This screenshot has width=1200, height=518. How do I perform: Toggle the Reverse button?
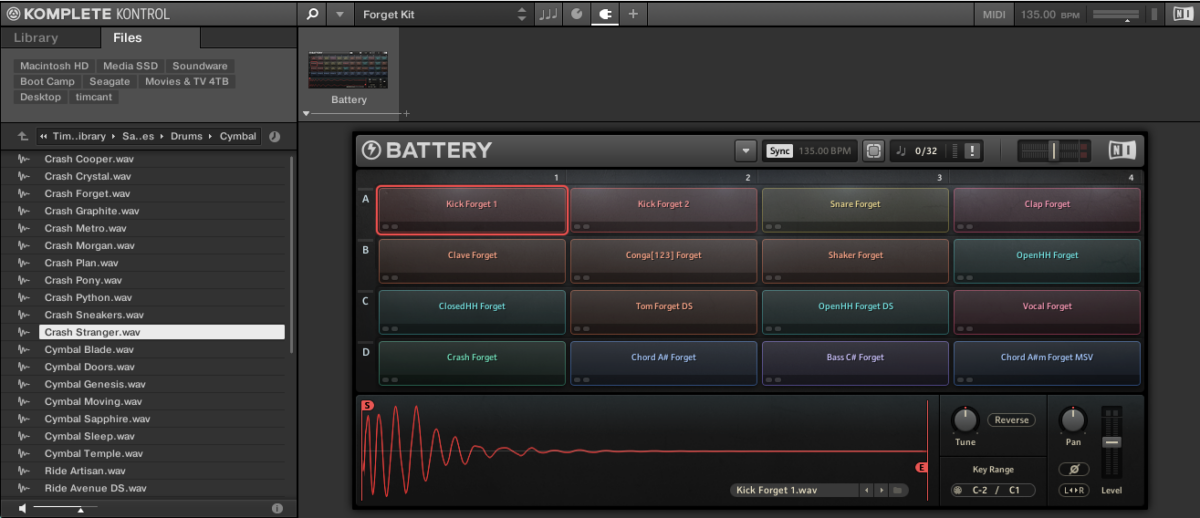click(x=1011, y=420)
